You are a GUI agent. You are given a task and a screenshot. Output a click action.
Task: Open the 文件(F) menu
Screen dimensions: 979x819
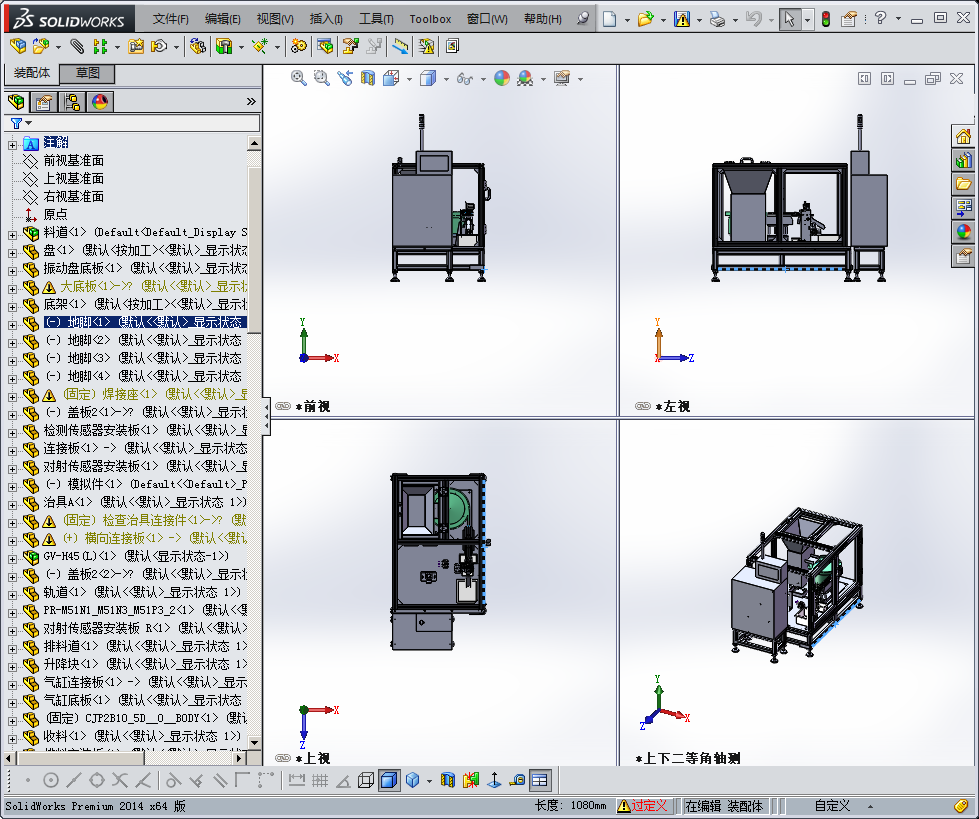[170, 19]
